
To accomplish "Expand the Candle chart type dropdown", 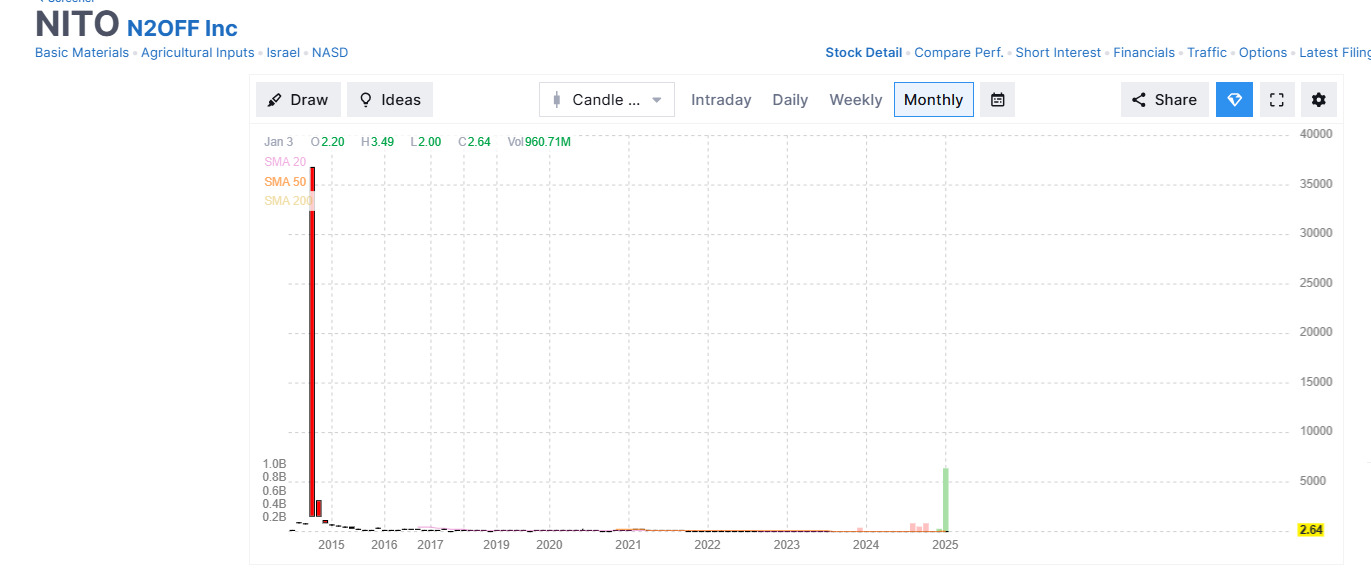I will (x=607, y=100).
